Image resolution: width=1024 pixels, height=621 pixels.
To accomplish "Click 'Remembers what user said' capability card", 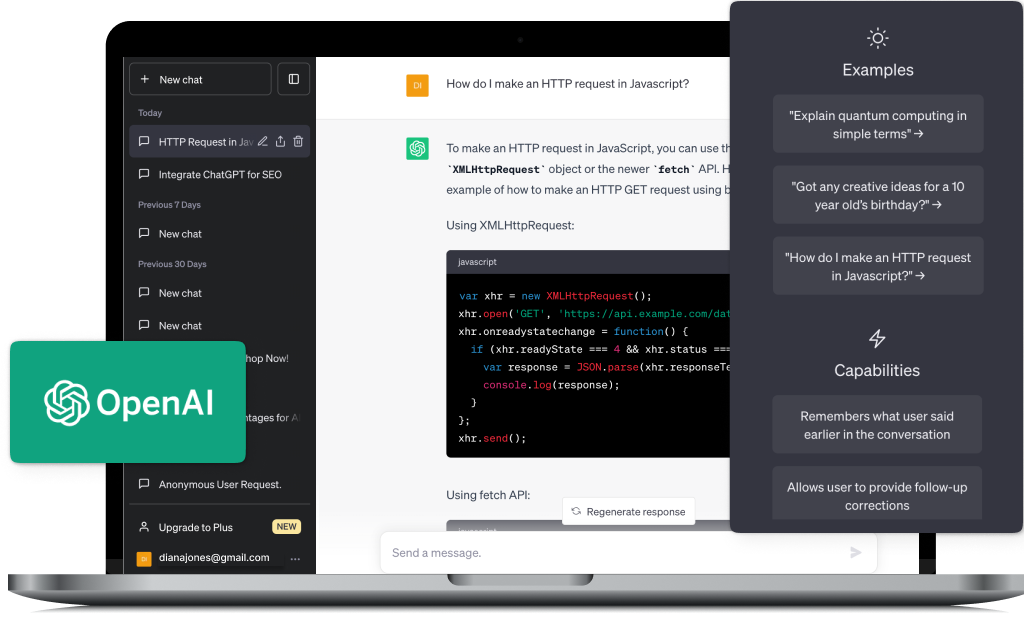I will tap(877, 424).
